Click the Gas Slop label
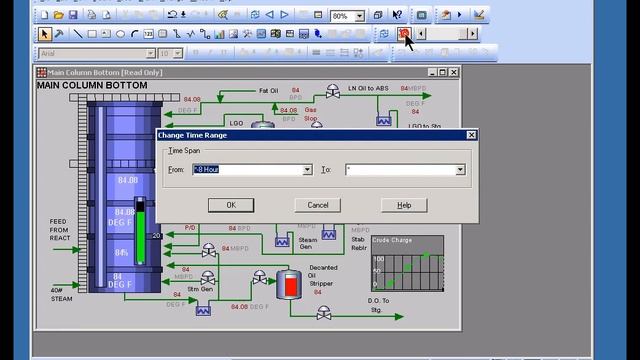This screenshot has height=360, width=640. [310, 114]
